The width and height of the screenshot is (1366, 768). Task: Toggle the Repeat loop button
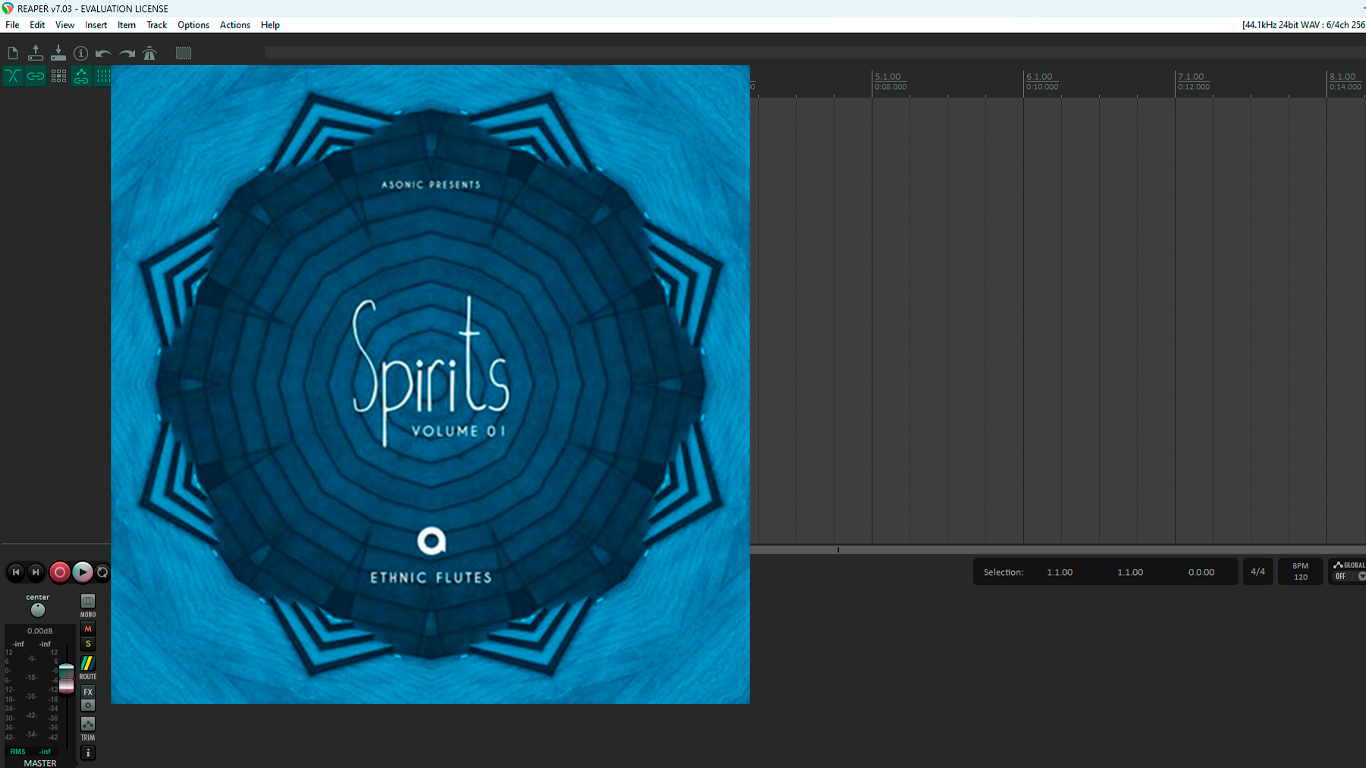[x=102, y=572]
